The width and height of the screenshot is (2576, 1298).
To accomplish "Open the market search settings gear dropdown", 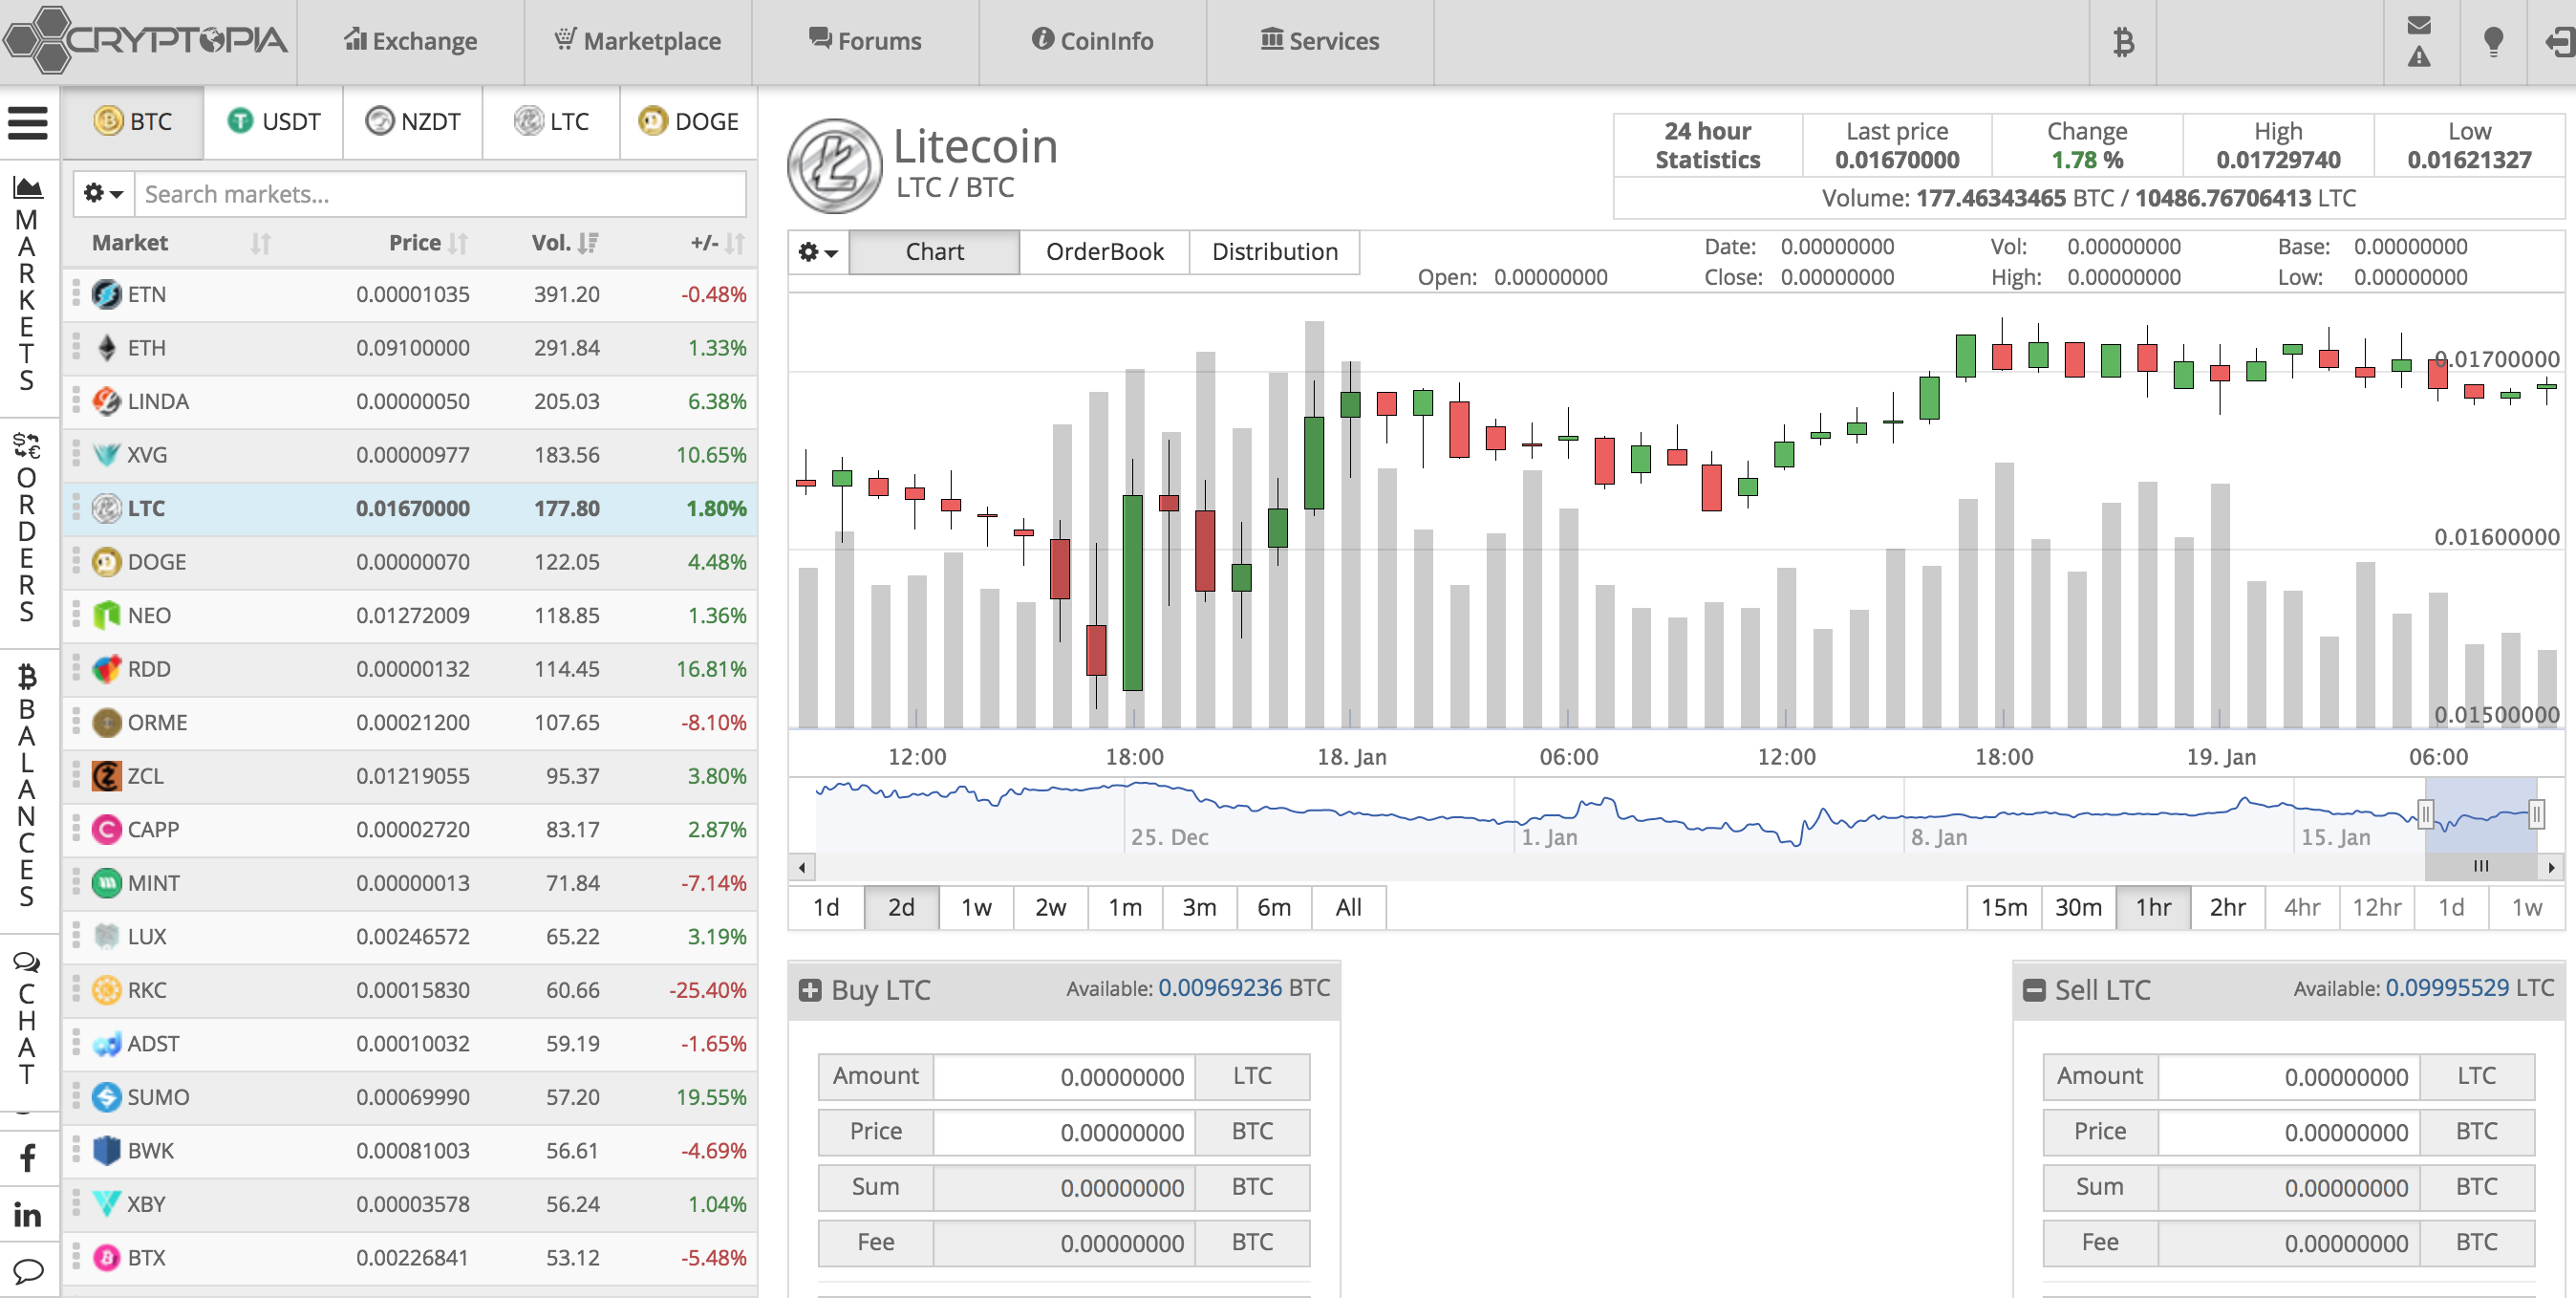I will (x=103, y=194).
